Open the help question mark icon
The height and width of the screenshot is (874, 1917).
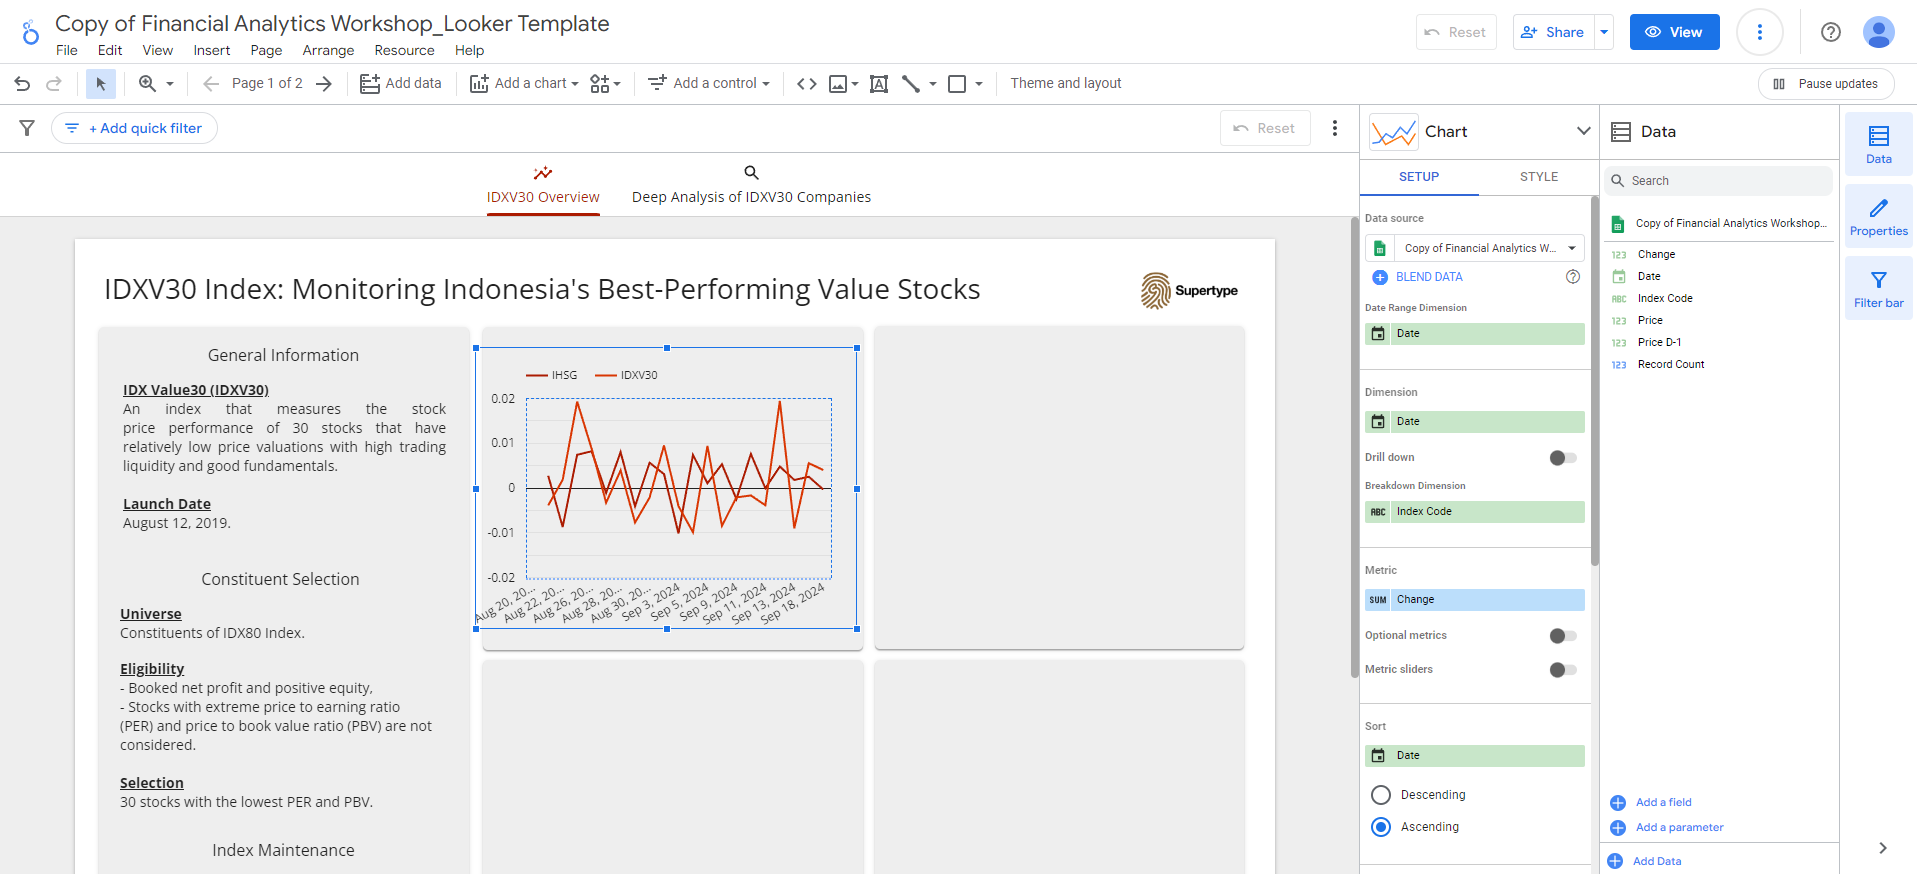point(1830,32)
